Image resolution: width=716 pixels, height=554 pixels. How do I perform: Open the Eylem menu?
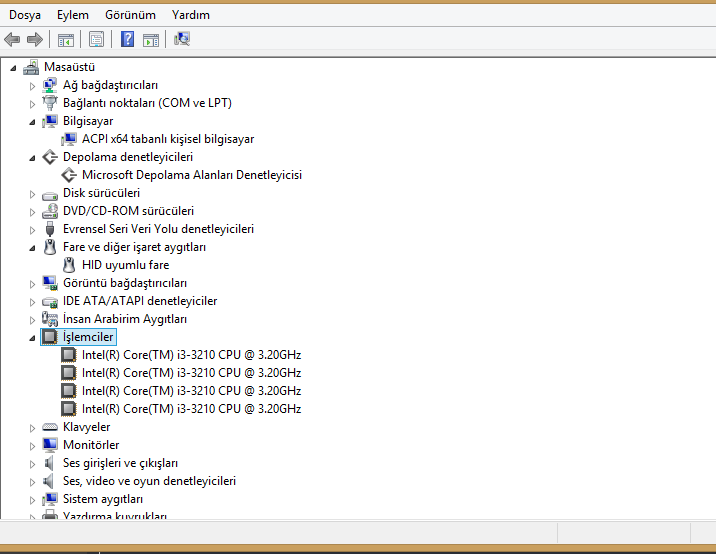[x=73, y=15]
